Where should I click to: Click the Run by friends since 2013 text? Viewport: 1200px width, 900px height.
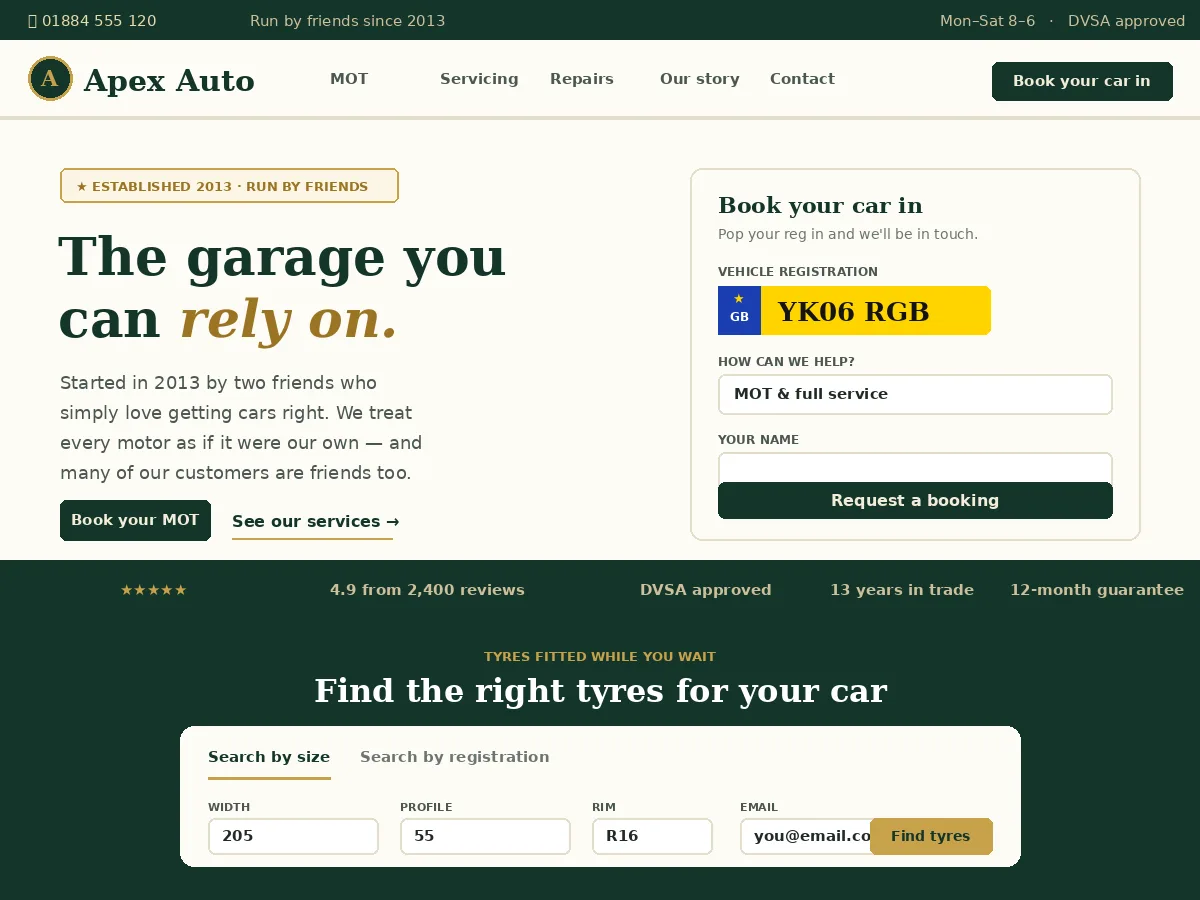348,21
